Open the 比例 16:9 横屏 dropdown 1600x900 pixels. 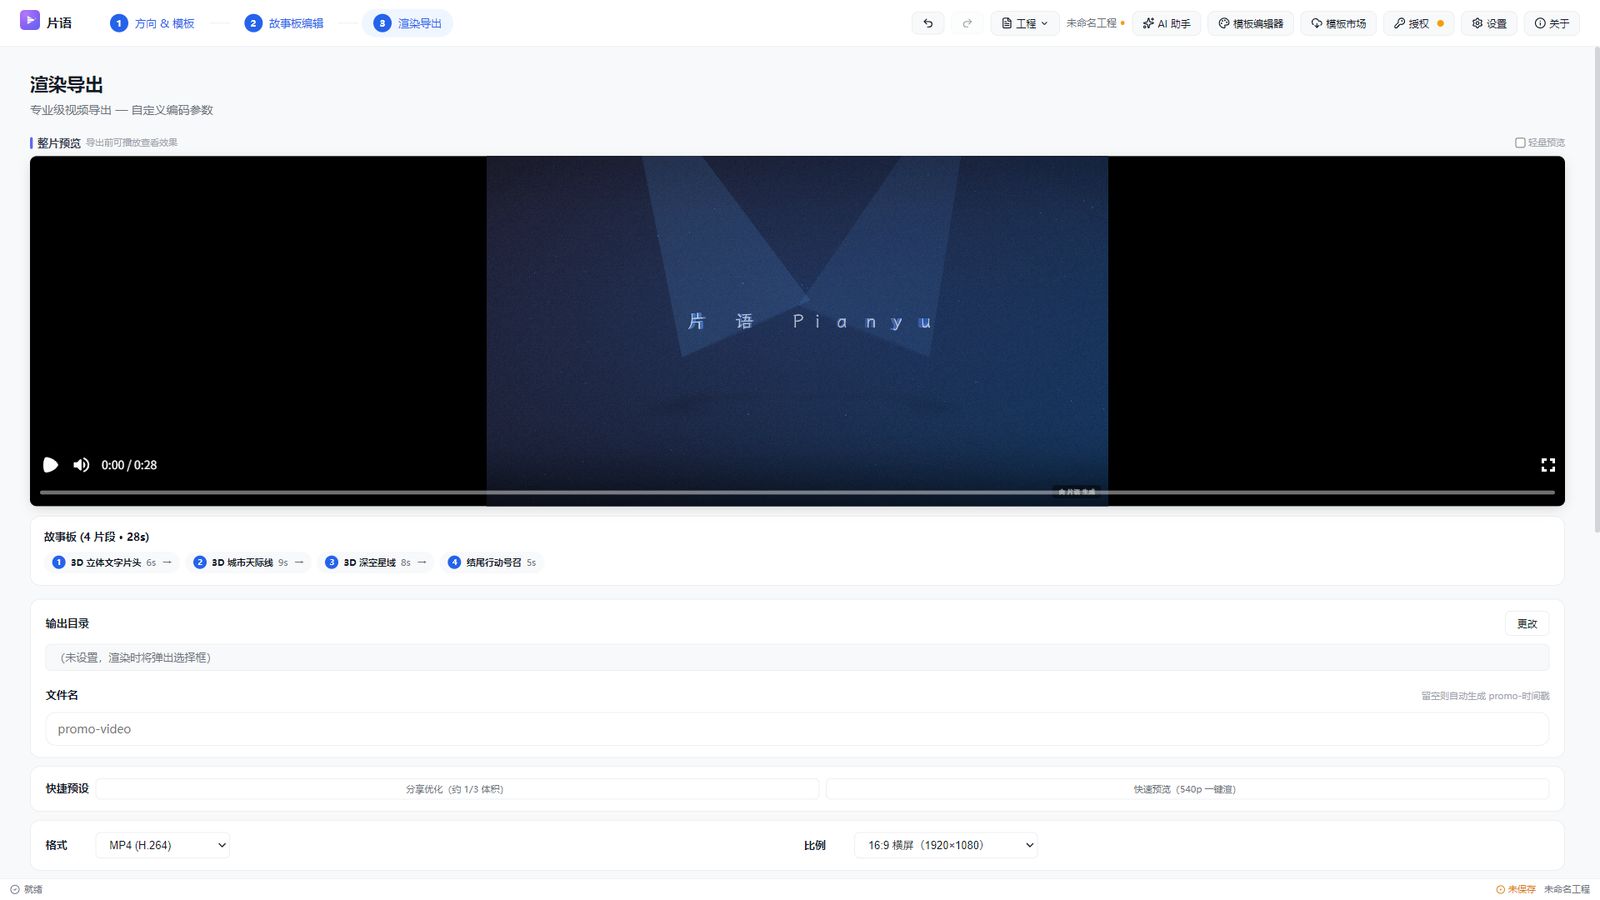tap(946, 845)
